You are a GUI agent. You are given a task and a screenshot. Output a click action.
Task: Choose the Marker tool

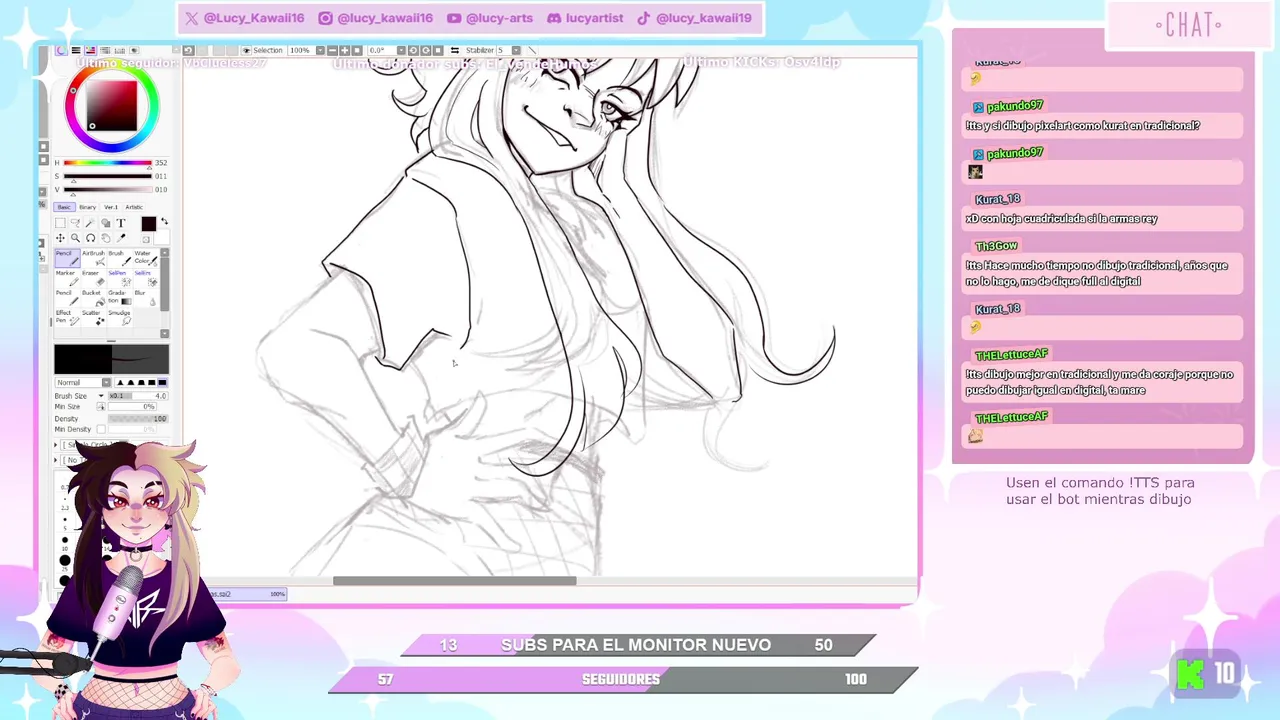(x=68, y=279)
